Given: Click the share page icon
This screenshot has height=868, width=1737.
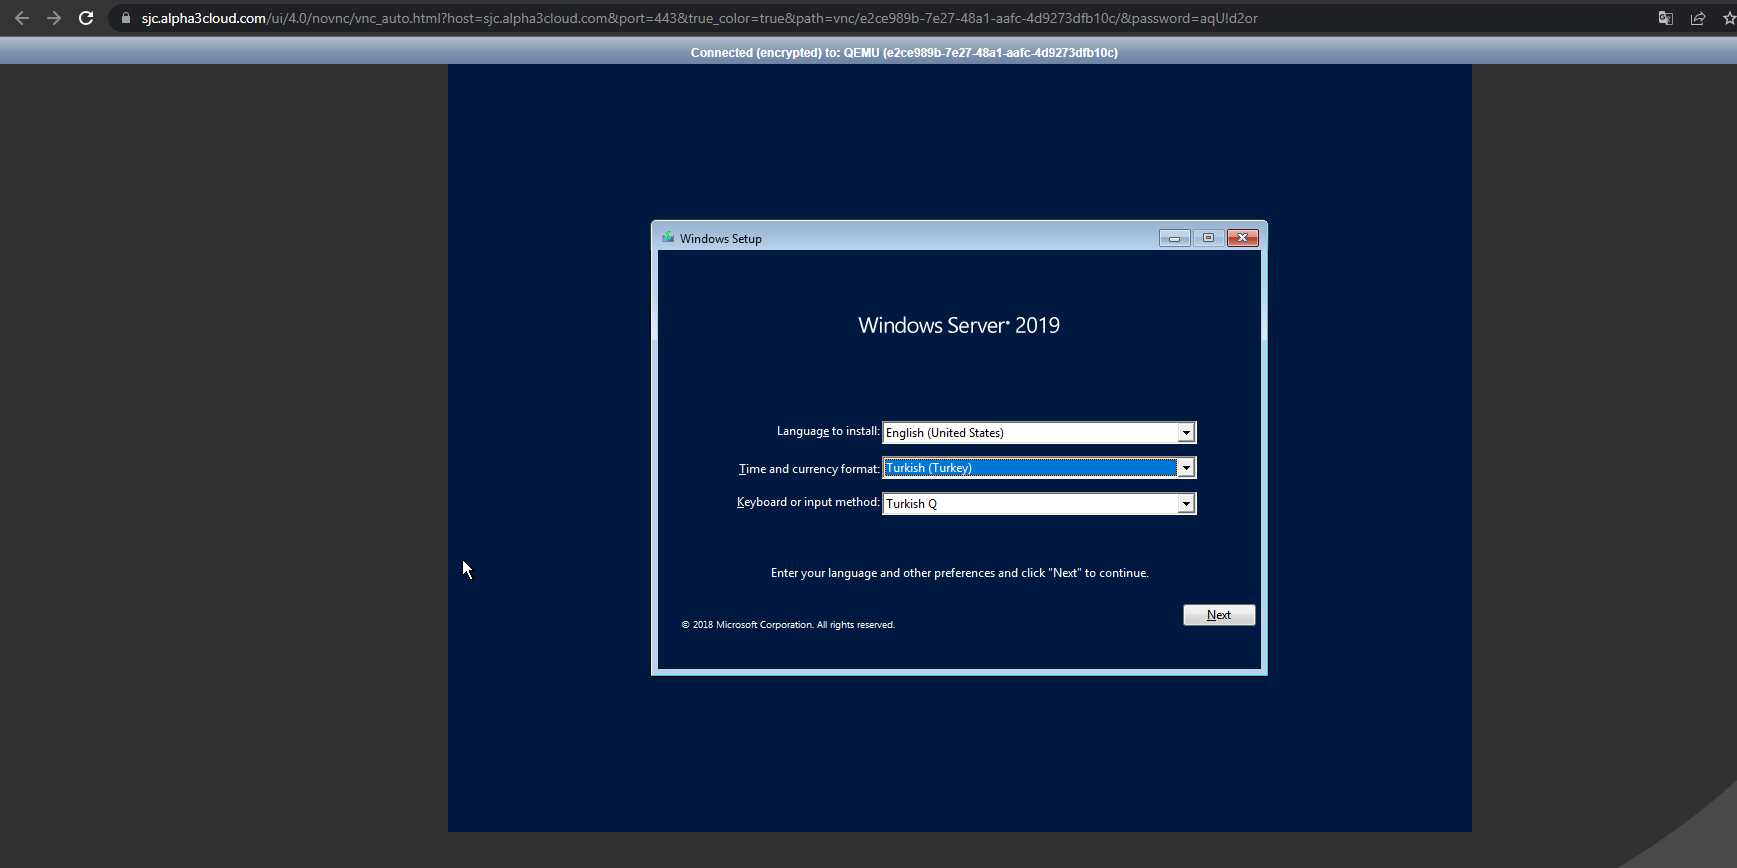Looking at the screenshot, I should coord(1697,18).
